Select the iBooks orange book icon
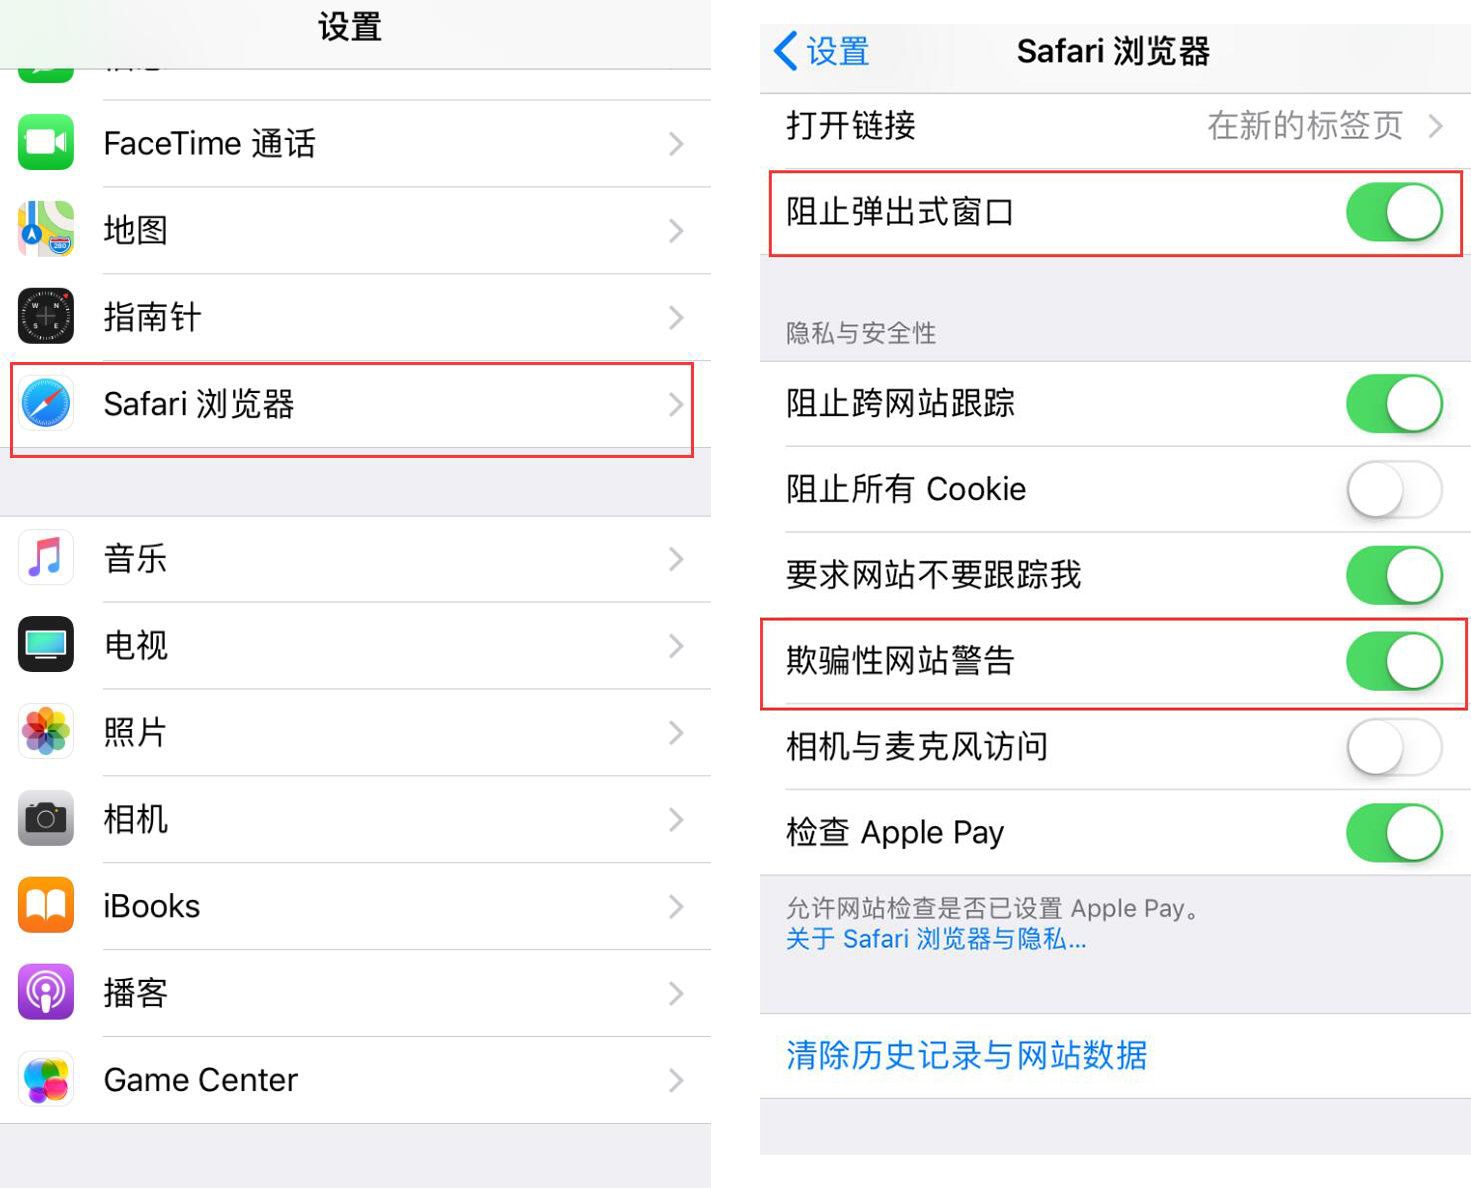 45,905
